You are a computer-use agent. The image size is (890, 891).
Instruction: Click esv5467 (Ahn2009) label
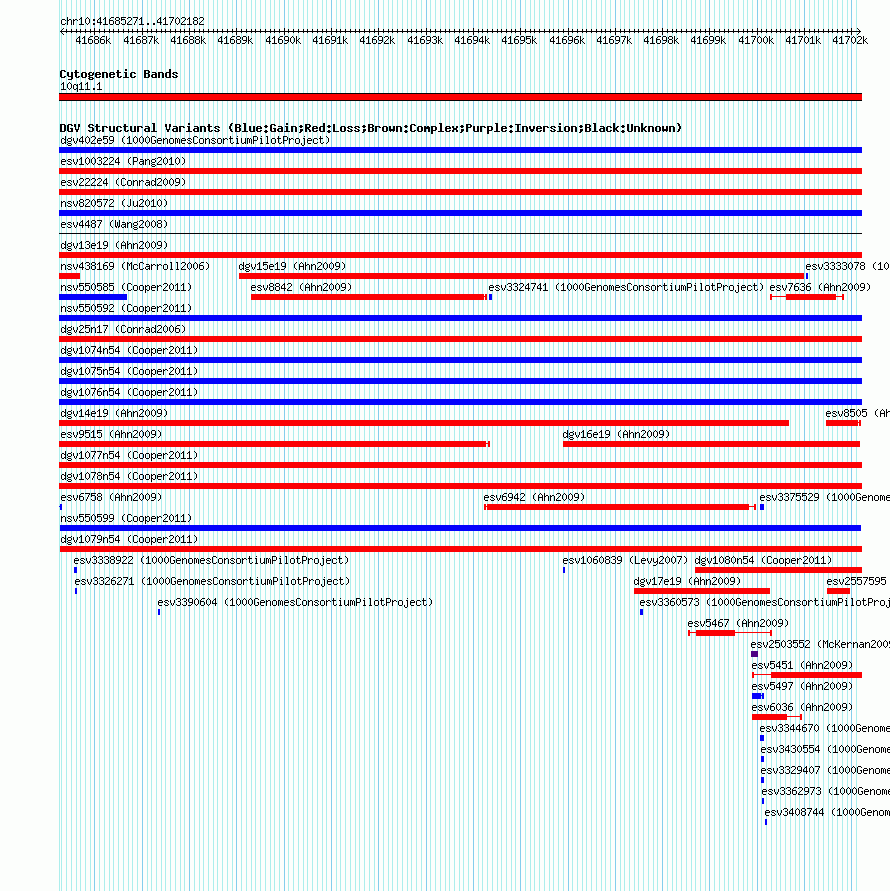tap(738, 624)
